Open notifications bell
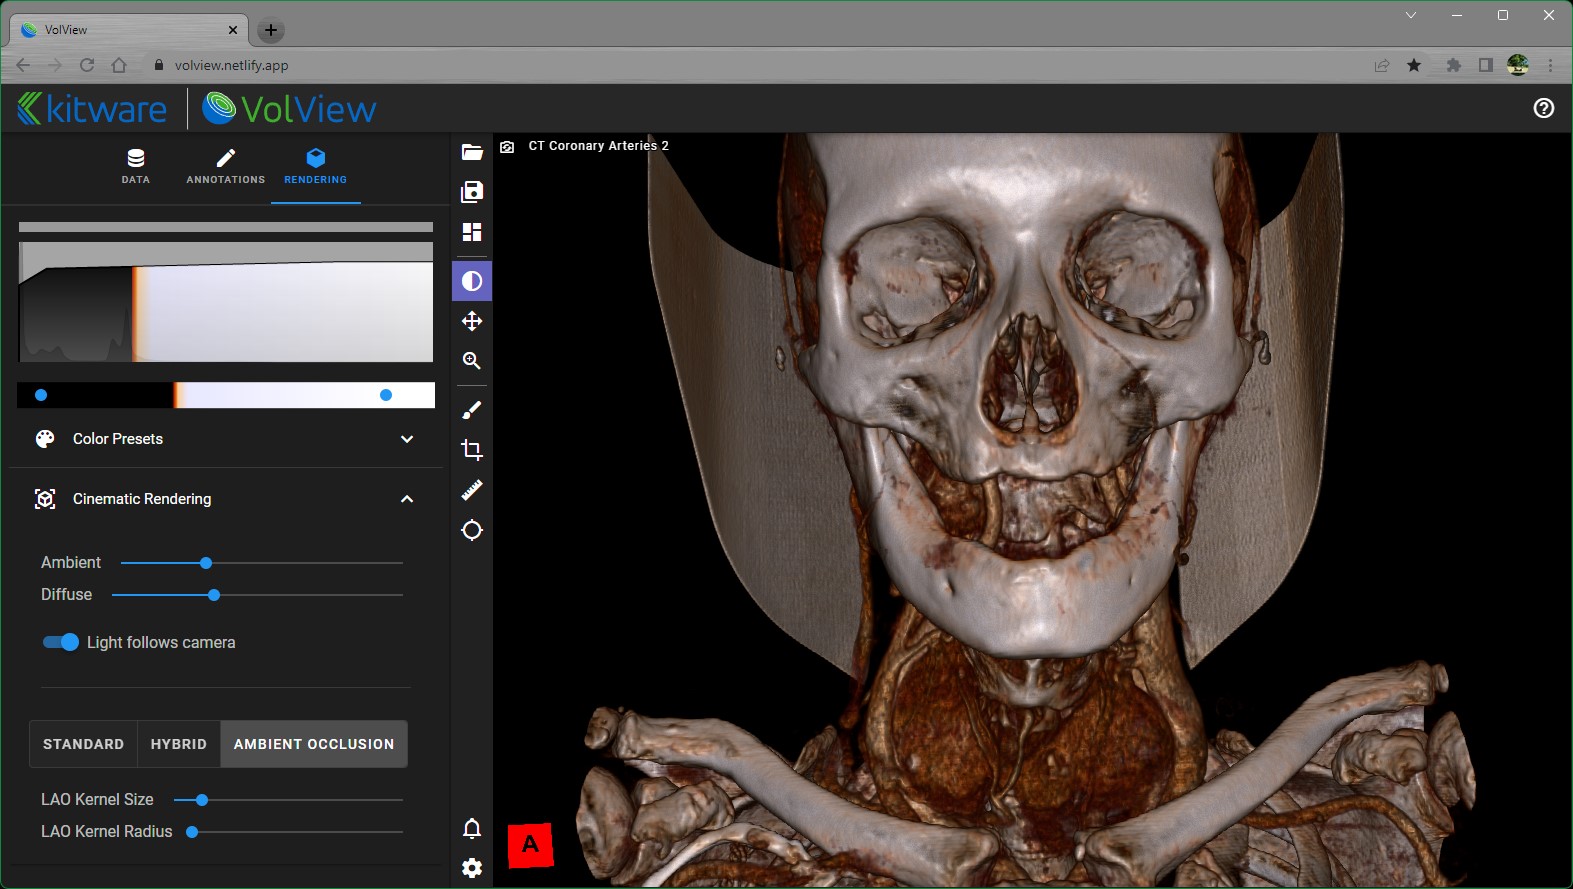 [x=472, y=828]
